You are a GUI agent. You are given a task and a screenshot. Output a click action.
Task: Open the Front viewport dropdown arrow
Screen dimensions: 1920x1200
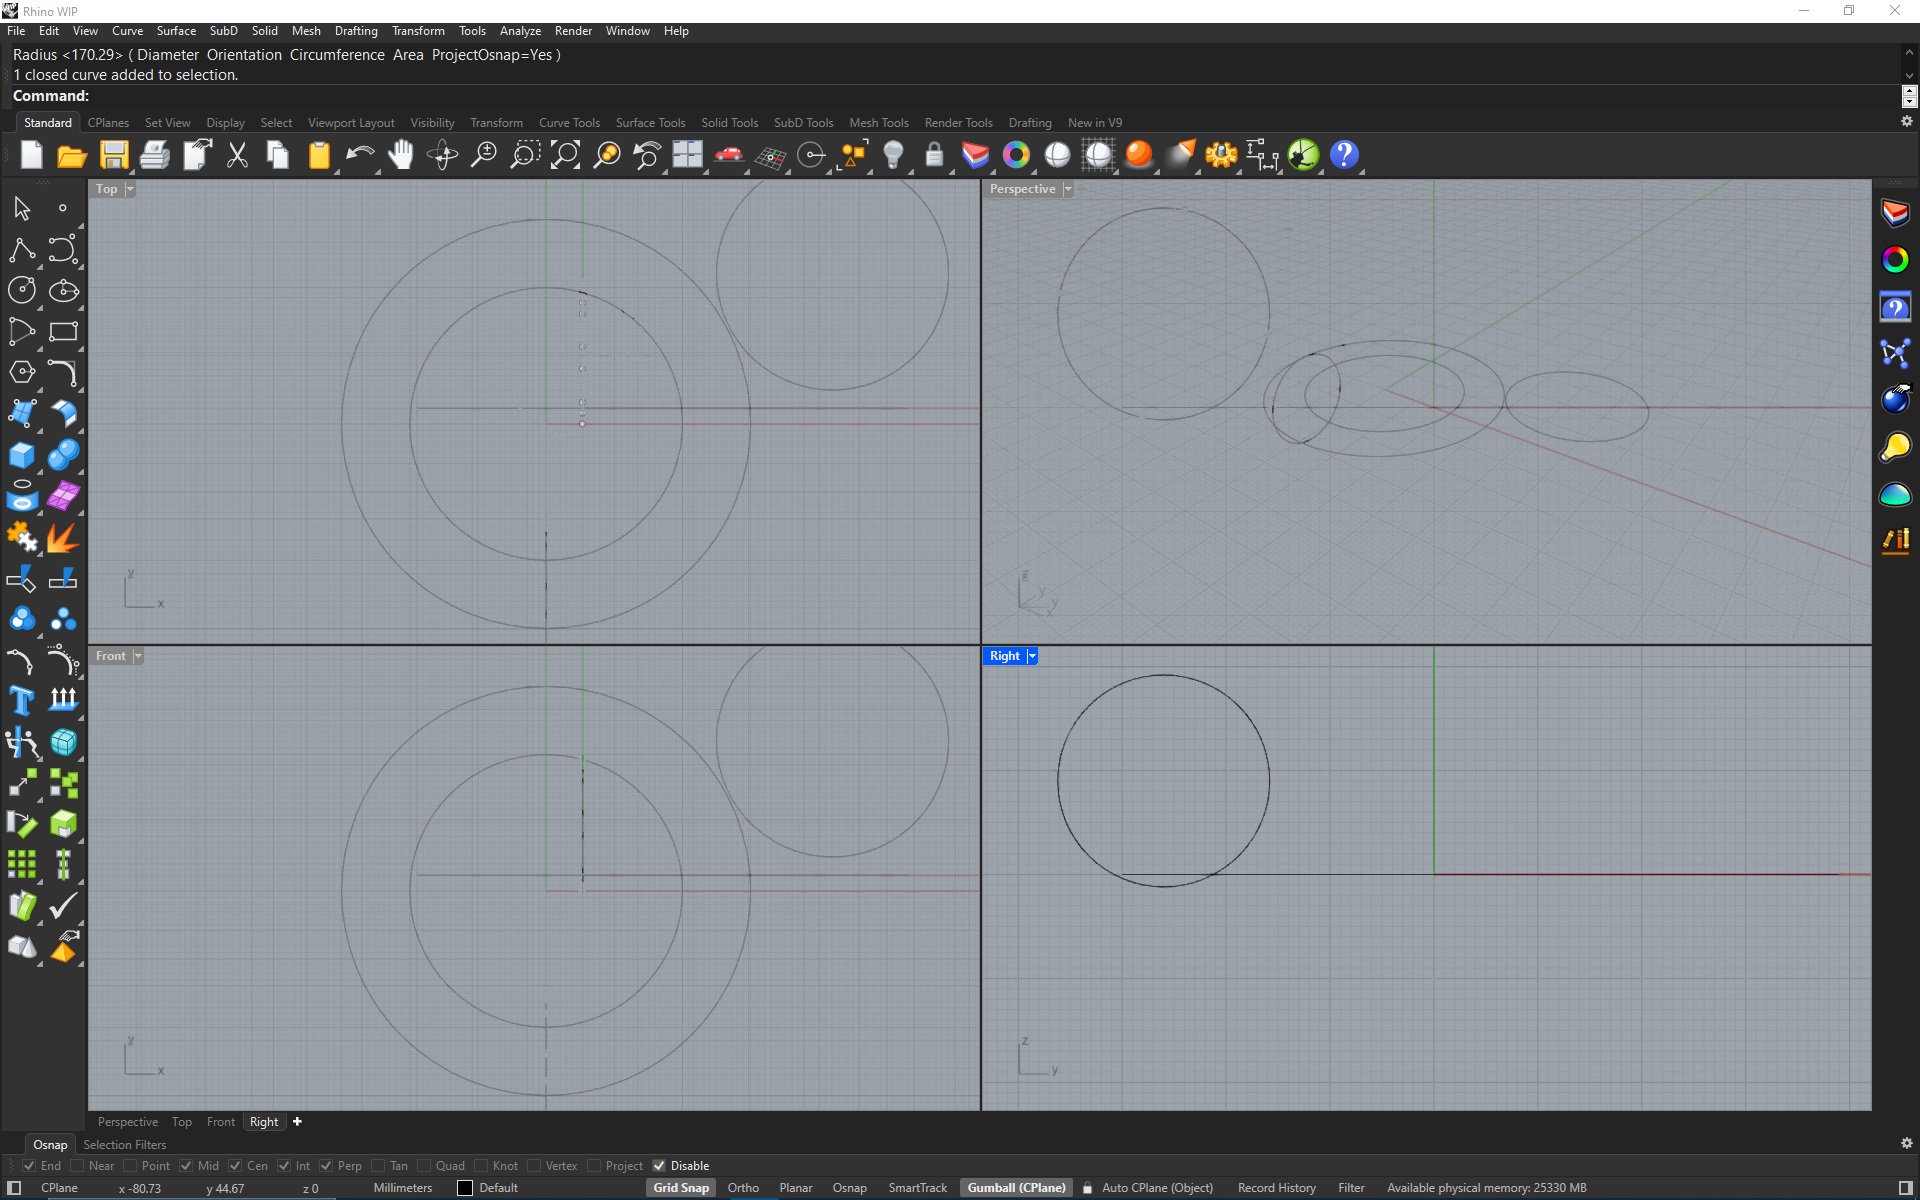[138, 656]
